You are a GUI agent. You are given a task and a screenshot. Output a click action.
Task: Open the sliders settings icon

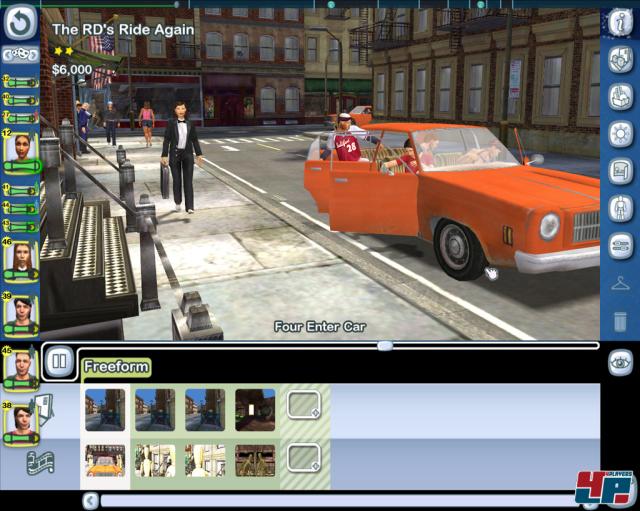(620, 246)
